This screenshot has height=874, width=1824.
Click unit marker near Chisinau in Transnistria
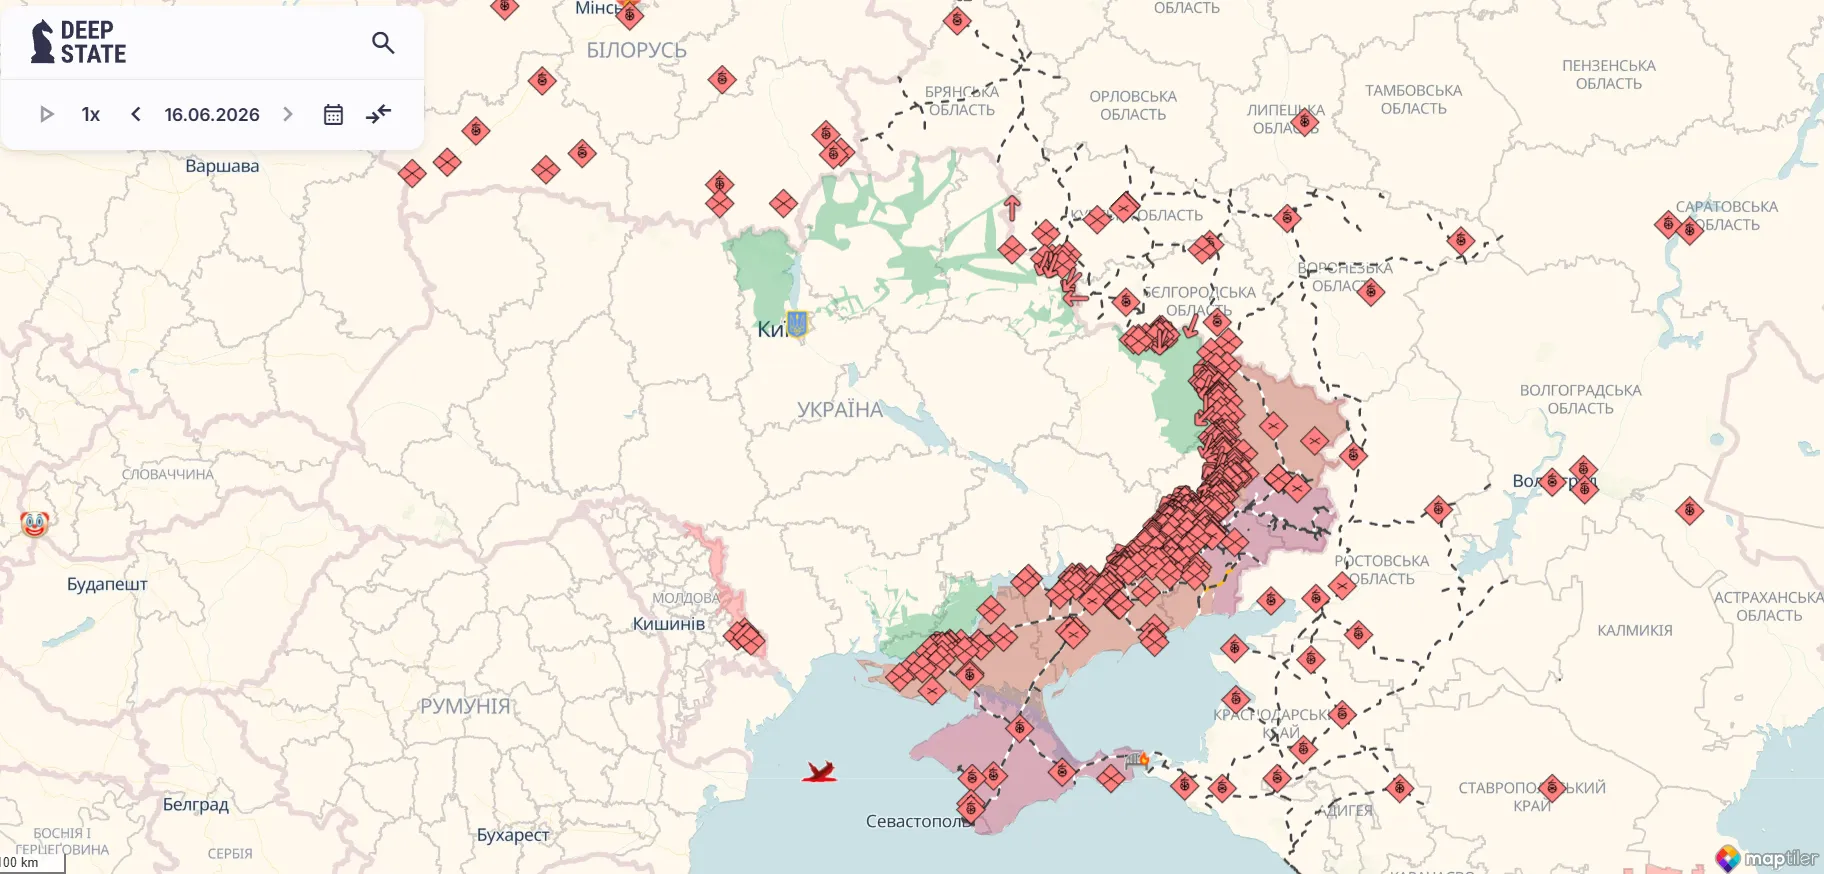pos(745,636)
